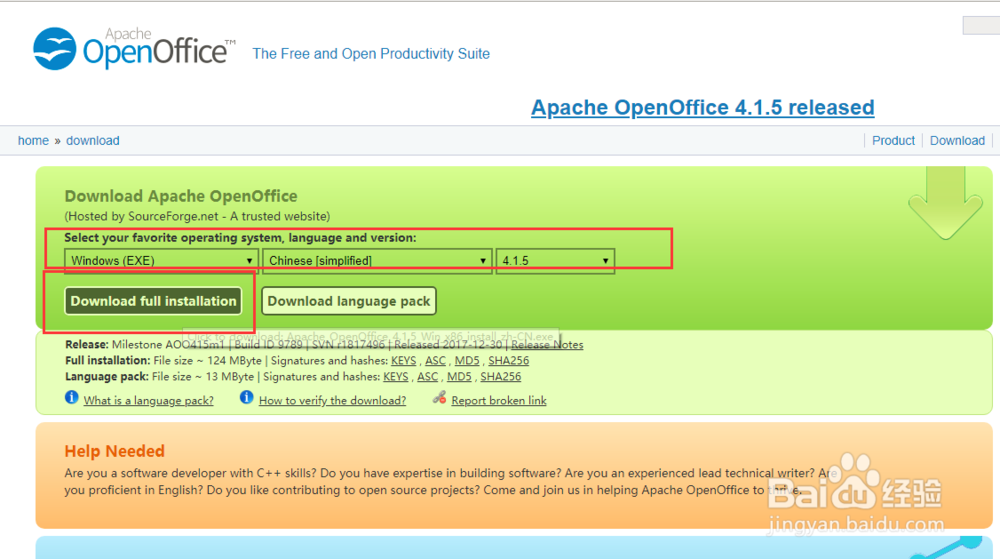Click Download full installation button
The width and height of the screenshot is (1000, 559).
coord(153,301)
